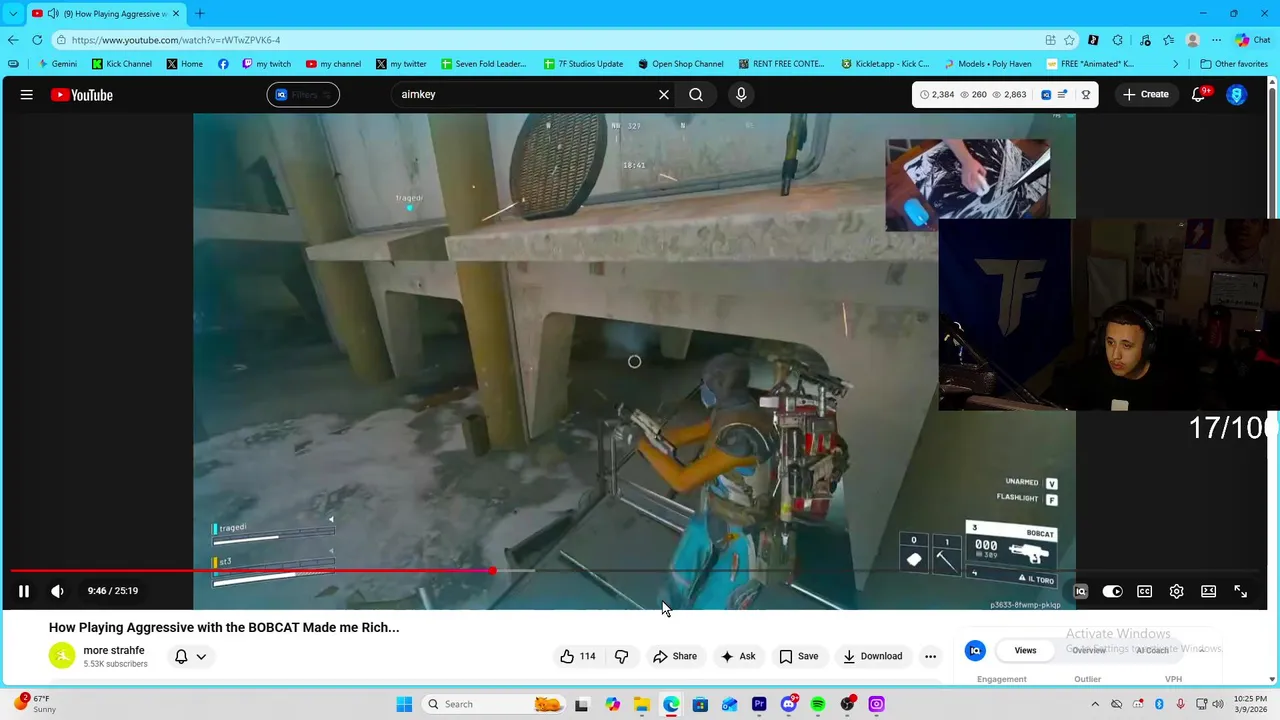
Task: Select the Overview tab in vidIQ panel
Action: click(1089, 650)
